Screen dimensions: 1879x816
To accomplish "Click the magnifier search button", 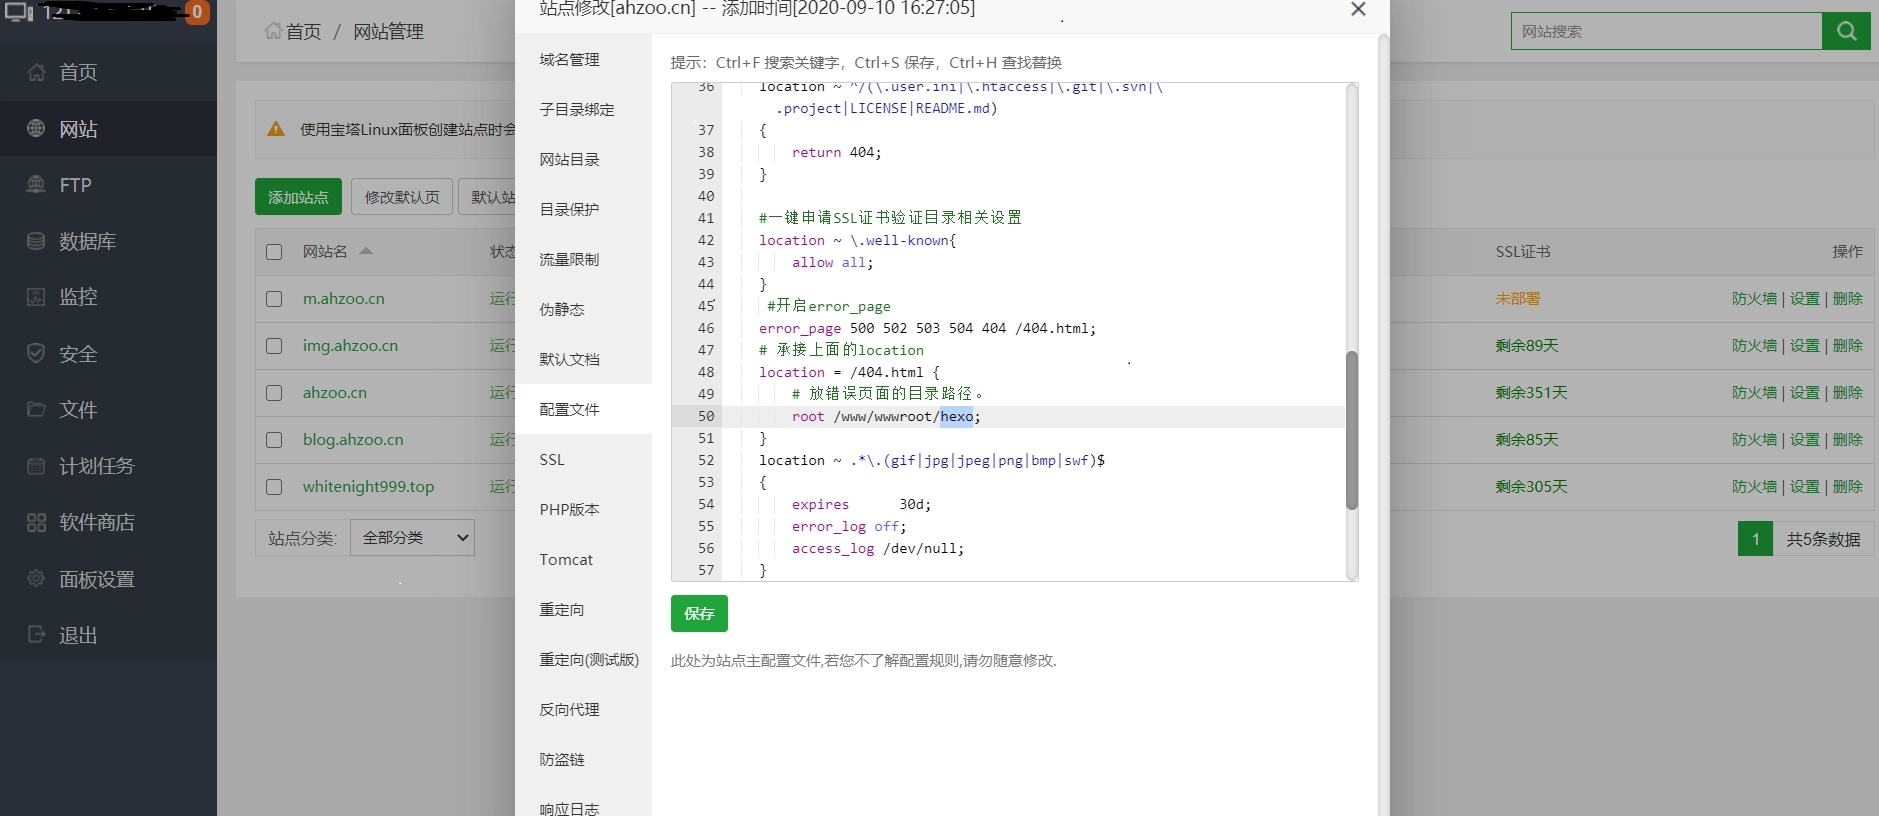I will (x=1846, y=31).
